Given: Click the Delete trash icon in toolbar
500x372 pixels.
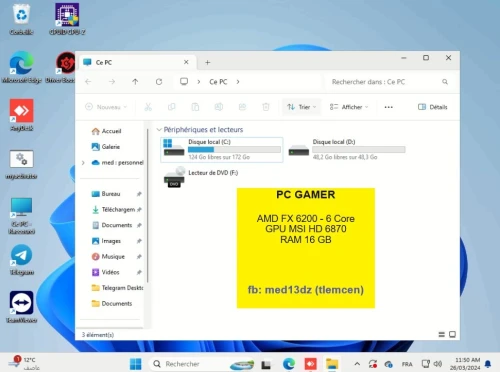Looking at the screenshot, I should pyautogui.click(x=266, y=107).
